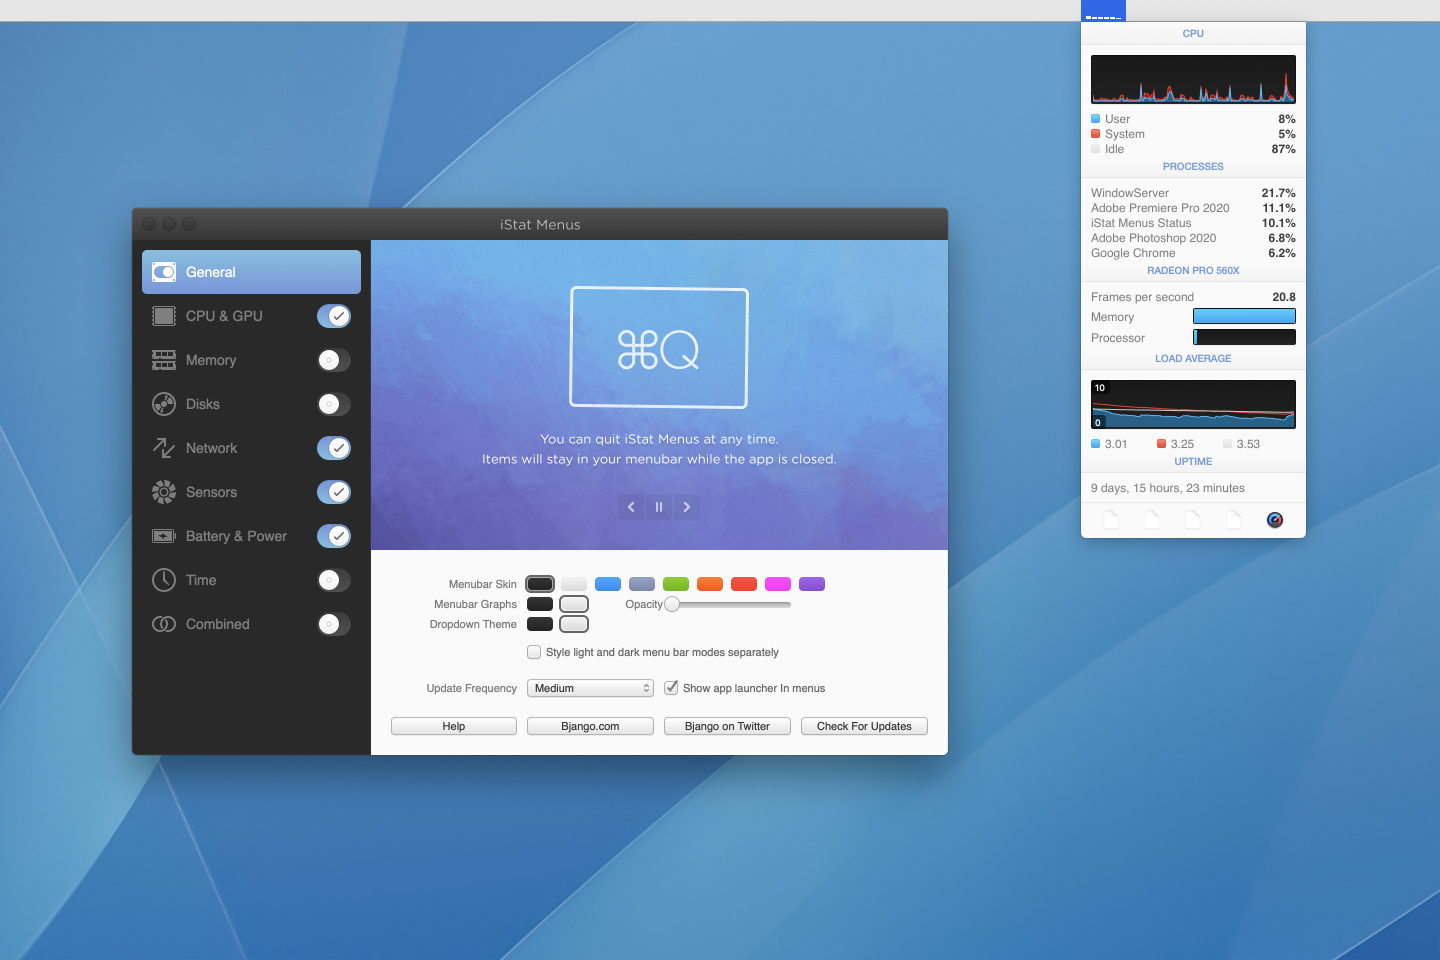Disable the CPU & GPU toggle

pyautogui.click(x=334, y=316)
